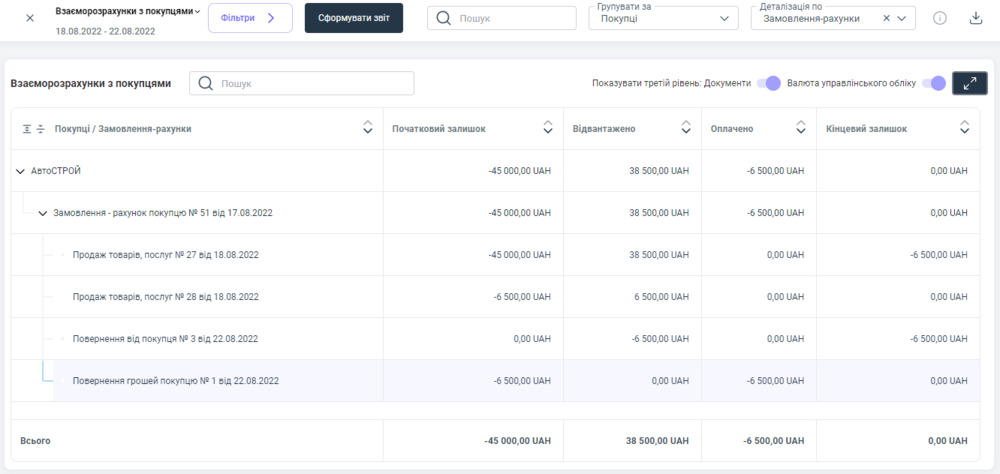
Task: Toggle Показувати третій рівень: Документи switch
Action: pos(768,84)
